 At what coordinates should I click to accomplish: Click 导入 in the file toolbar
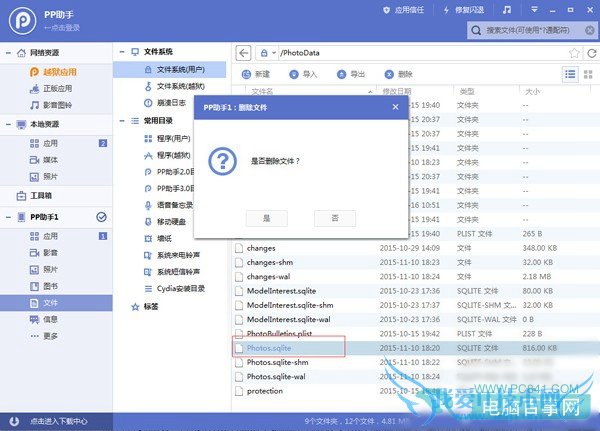pos(303,74)
